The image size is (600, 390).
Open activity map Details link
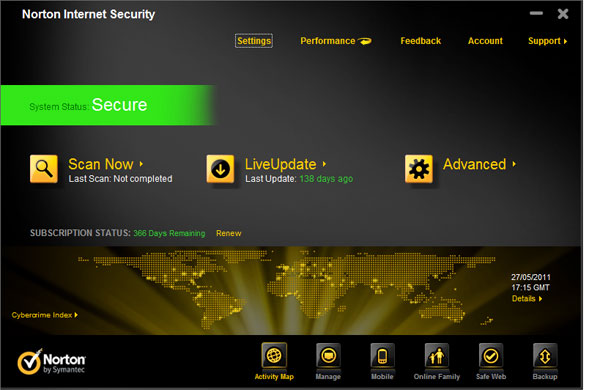(527, 299)
